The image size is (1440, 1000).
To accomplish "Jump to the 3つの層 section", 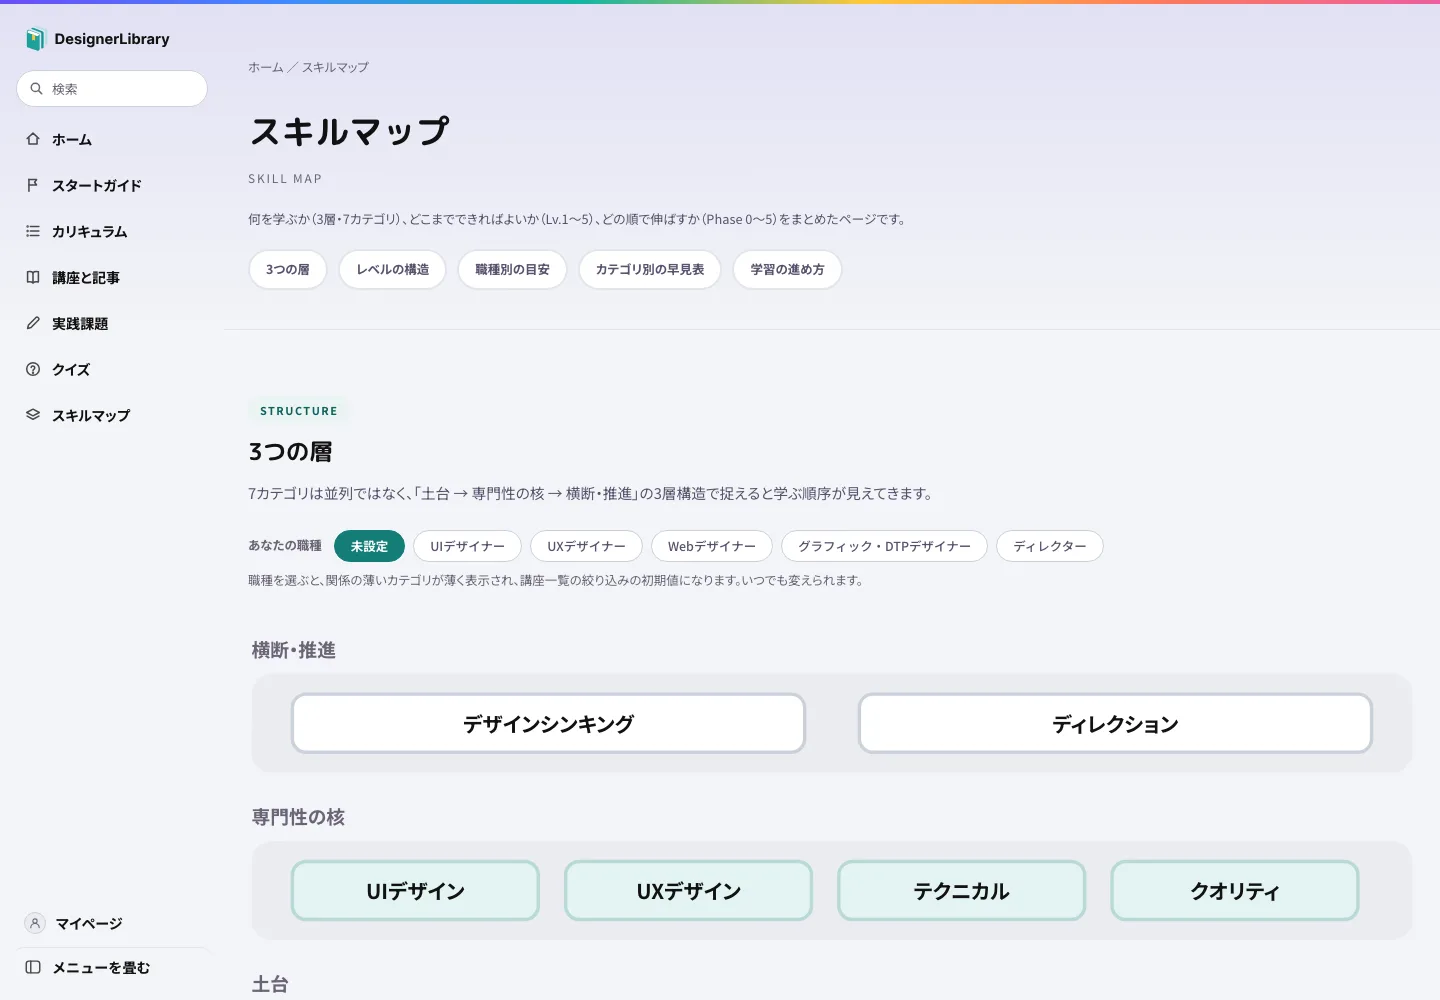I will click(288, 269).
